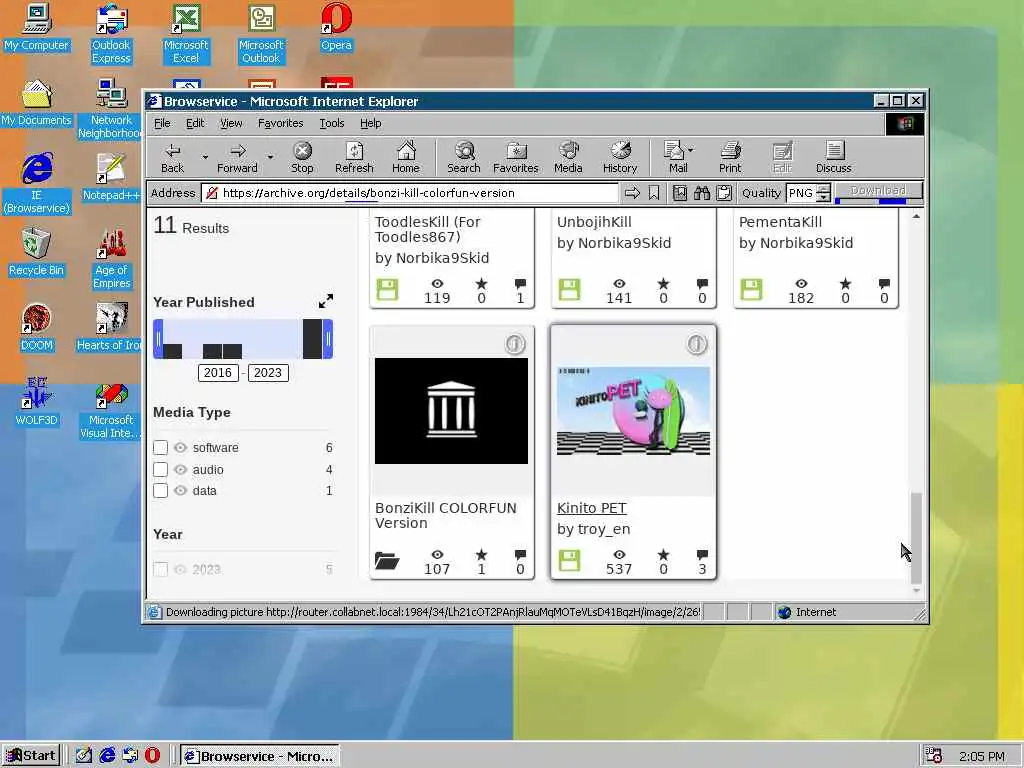This screenshot has height=768, width=1024.
Task: Click the Forward toolbar button
Action: pyautogui.click(x=237, y=157)
